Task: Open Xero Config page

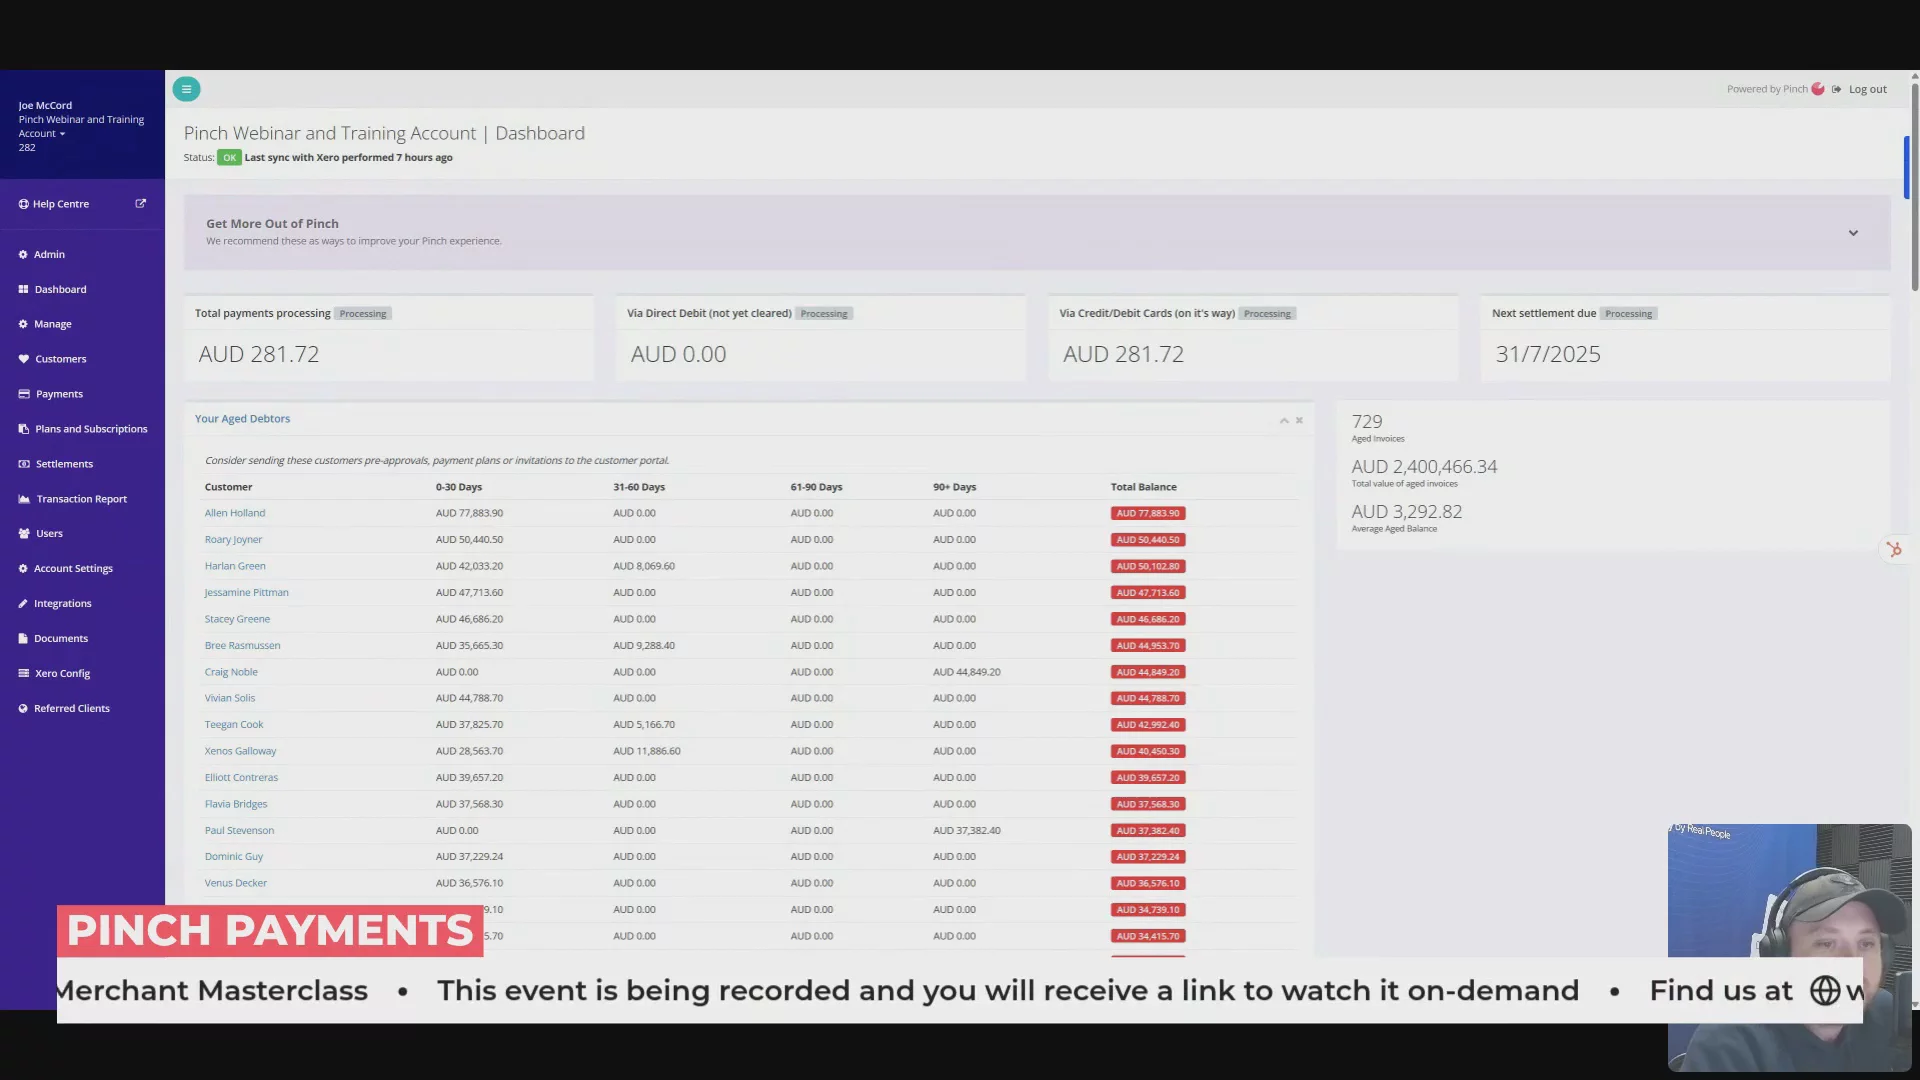Action: click(x=63, y=674)
